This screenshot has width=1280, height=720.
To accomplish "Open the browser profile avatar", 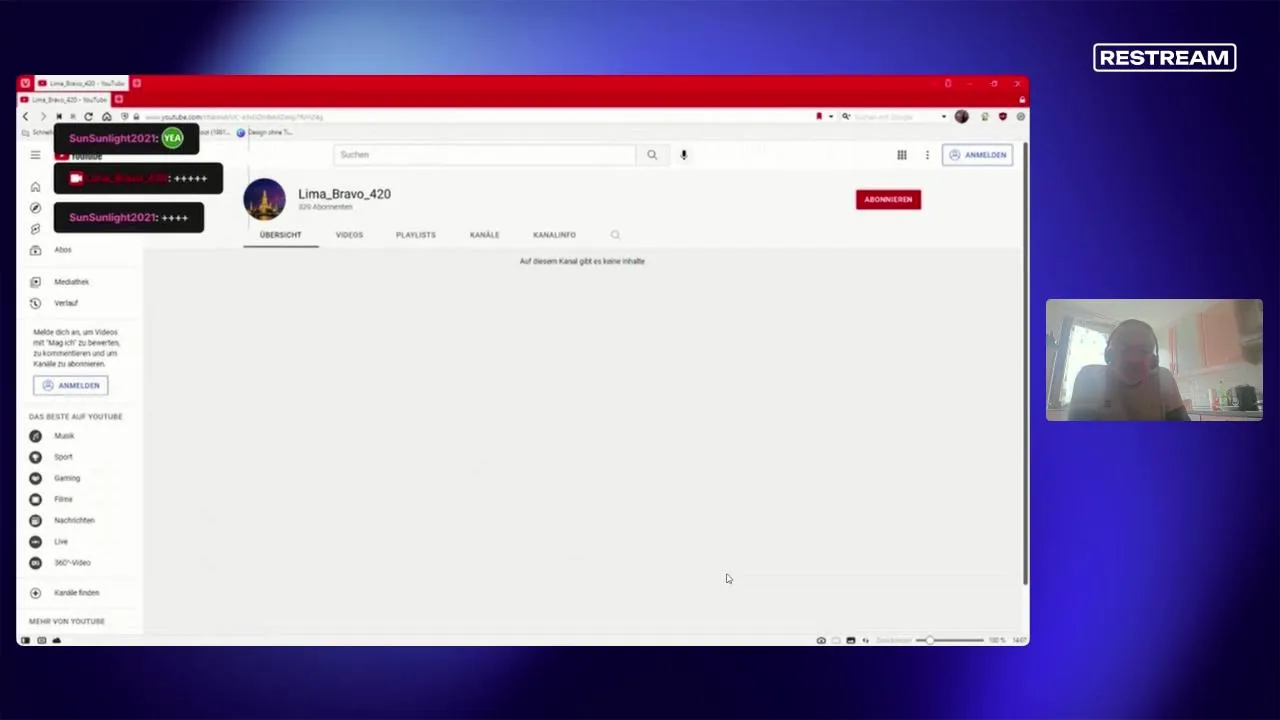I will [x=961, y=117].
